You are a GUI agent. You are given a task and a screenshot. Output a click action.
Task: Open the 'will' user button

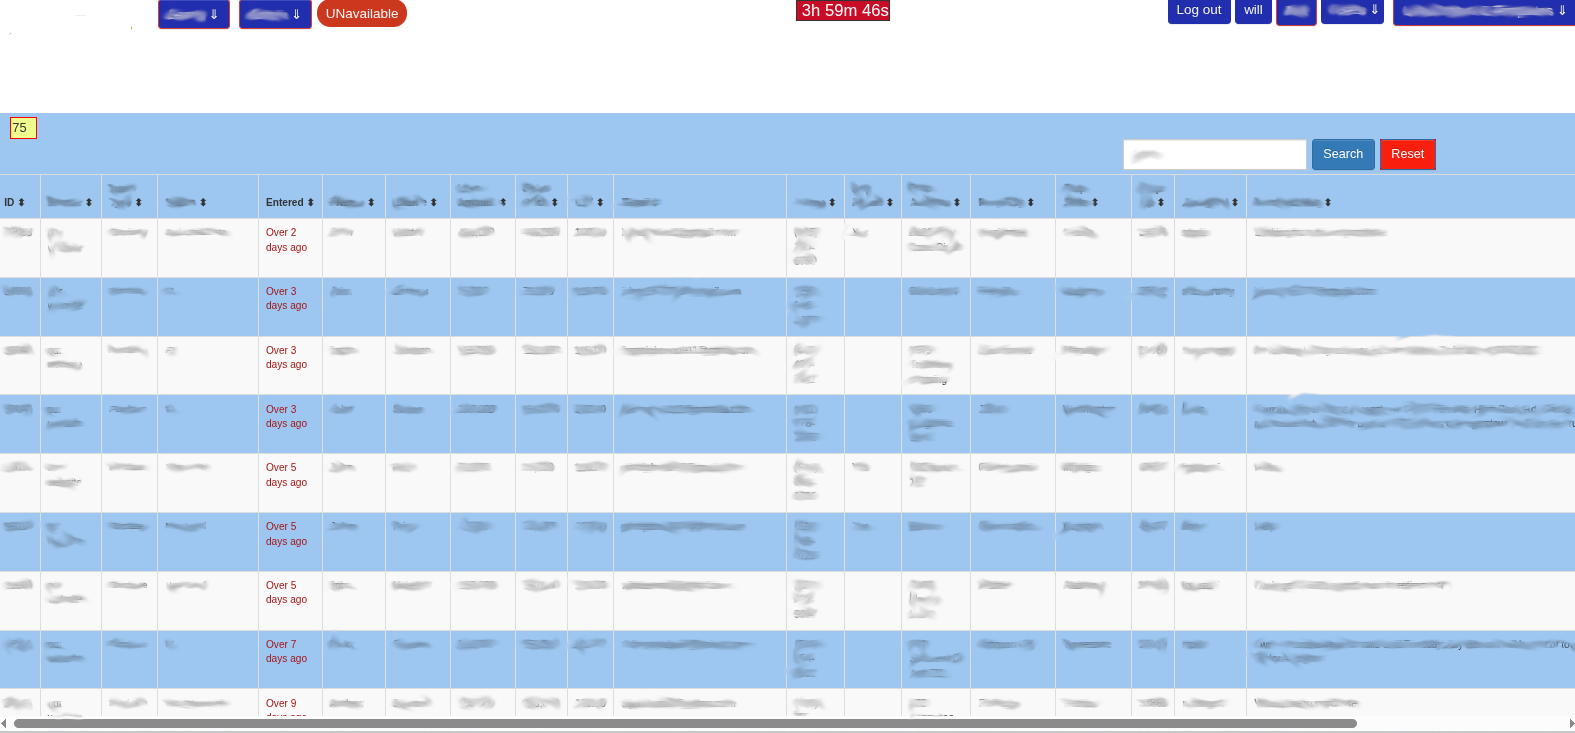(x=1253, y=10)
